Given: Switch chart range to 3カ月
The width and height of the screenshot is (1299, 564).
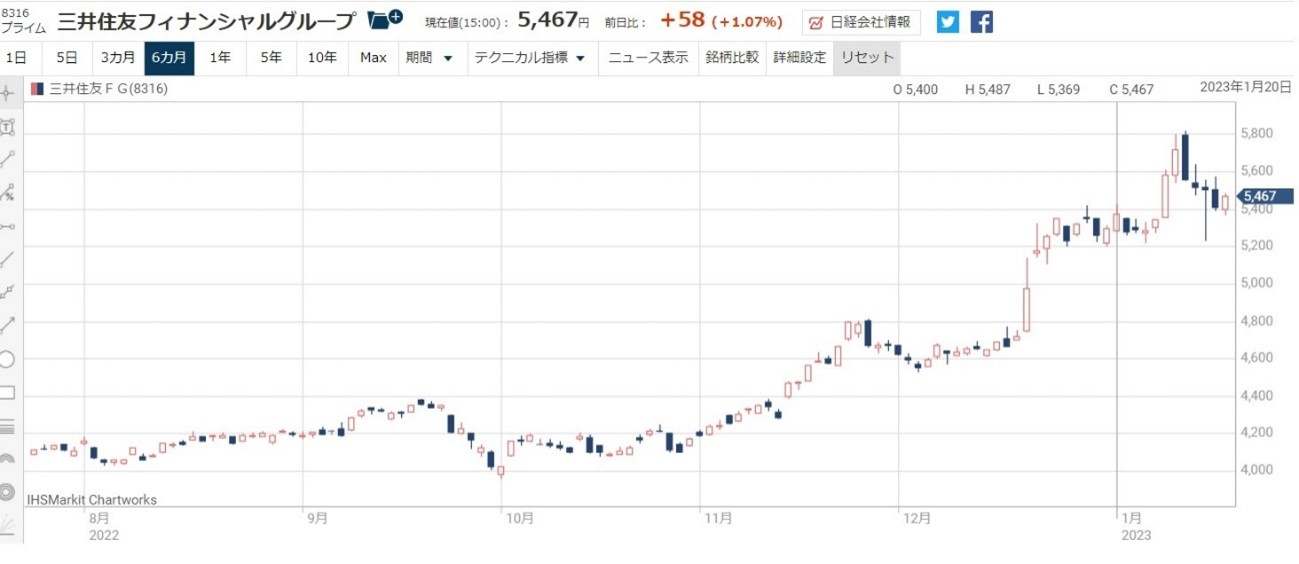Looking at the screenshot, I should point(118,58).
